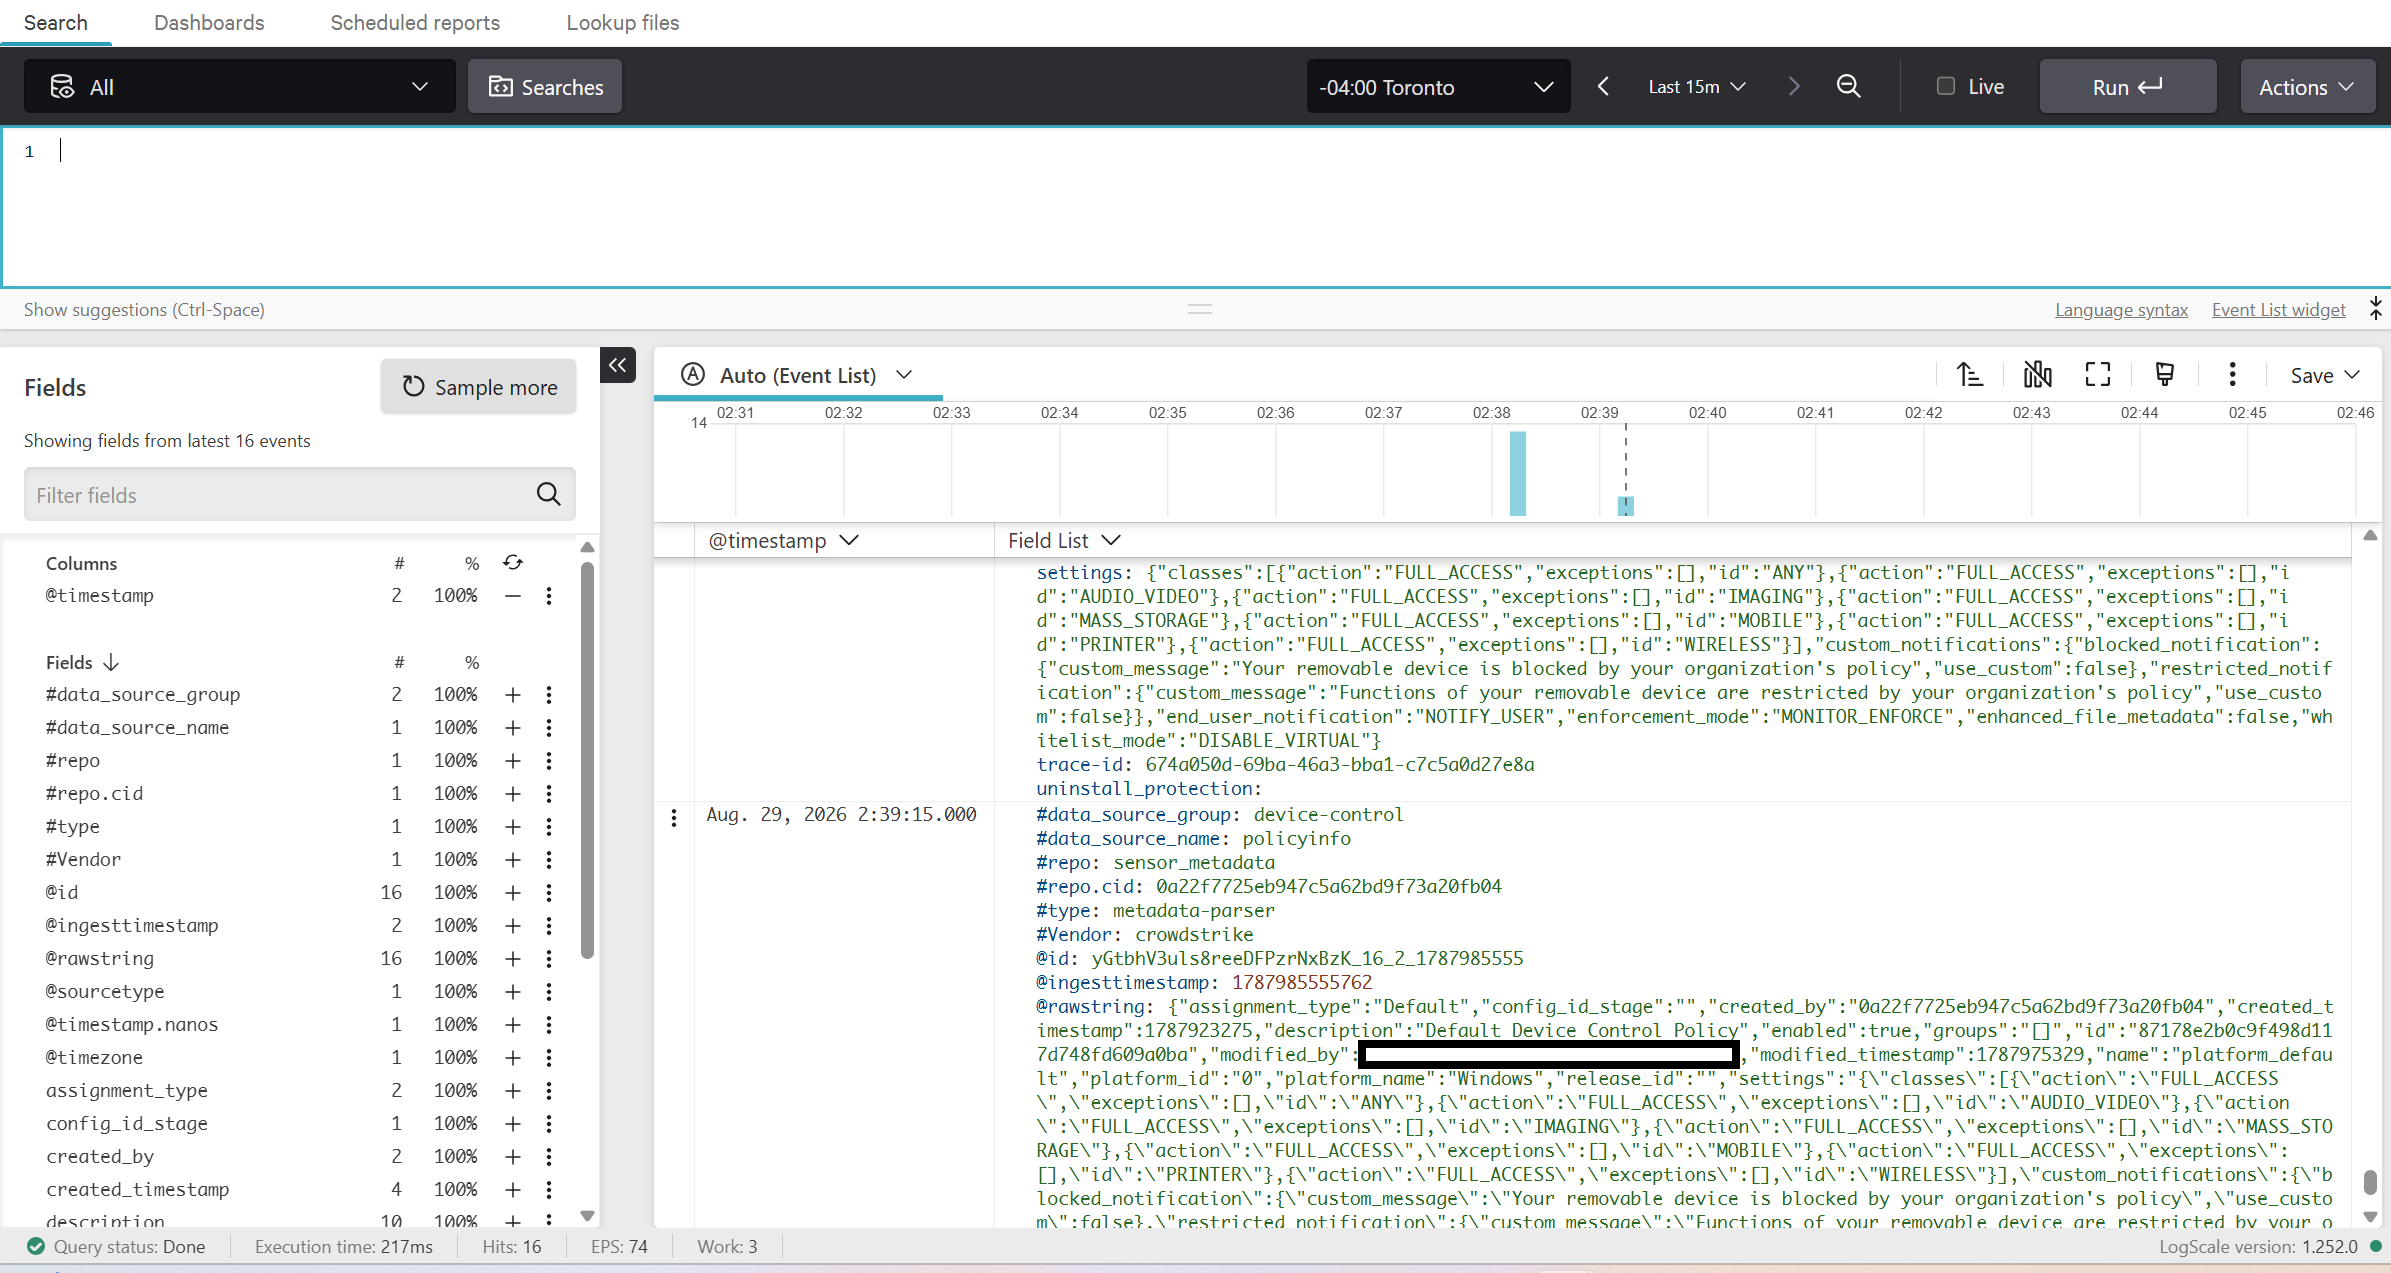Enable the Live checkbox

click(x=1946, y=86)
